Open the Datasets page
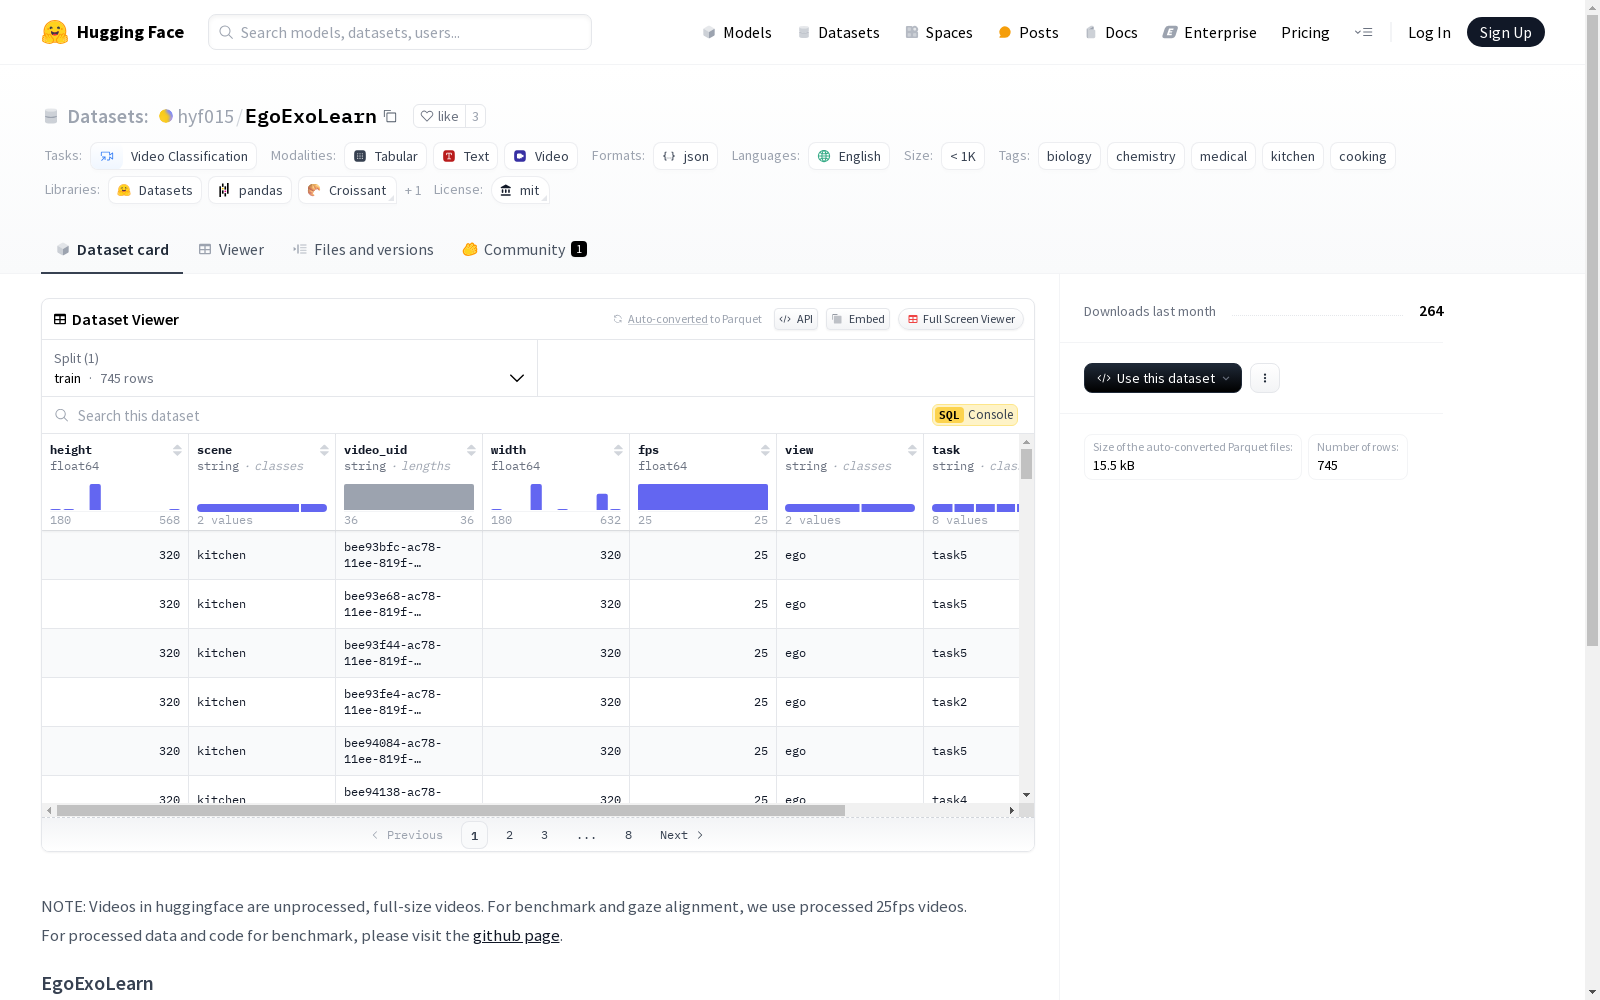Viewport: 1600px width, 1000px height. coord(838,32)
